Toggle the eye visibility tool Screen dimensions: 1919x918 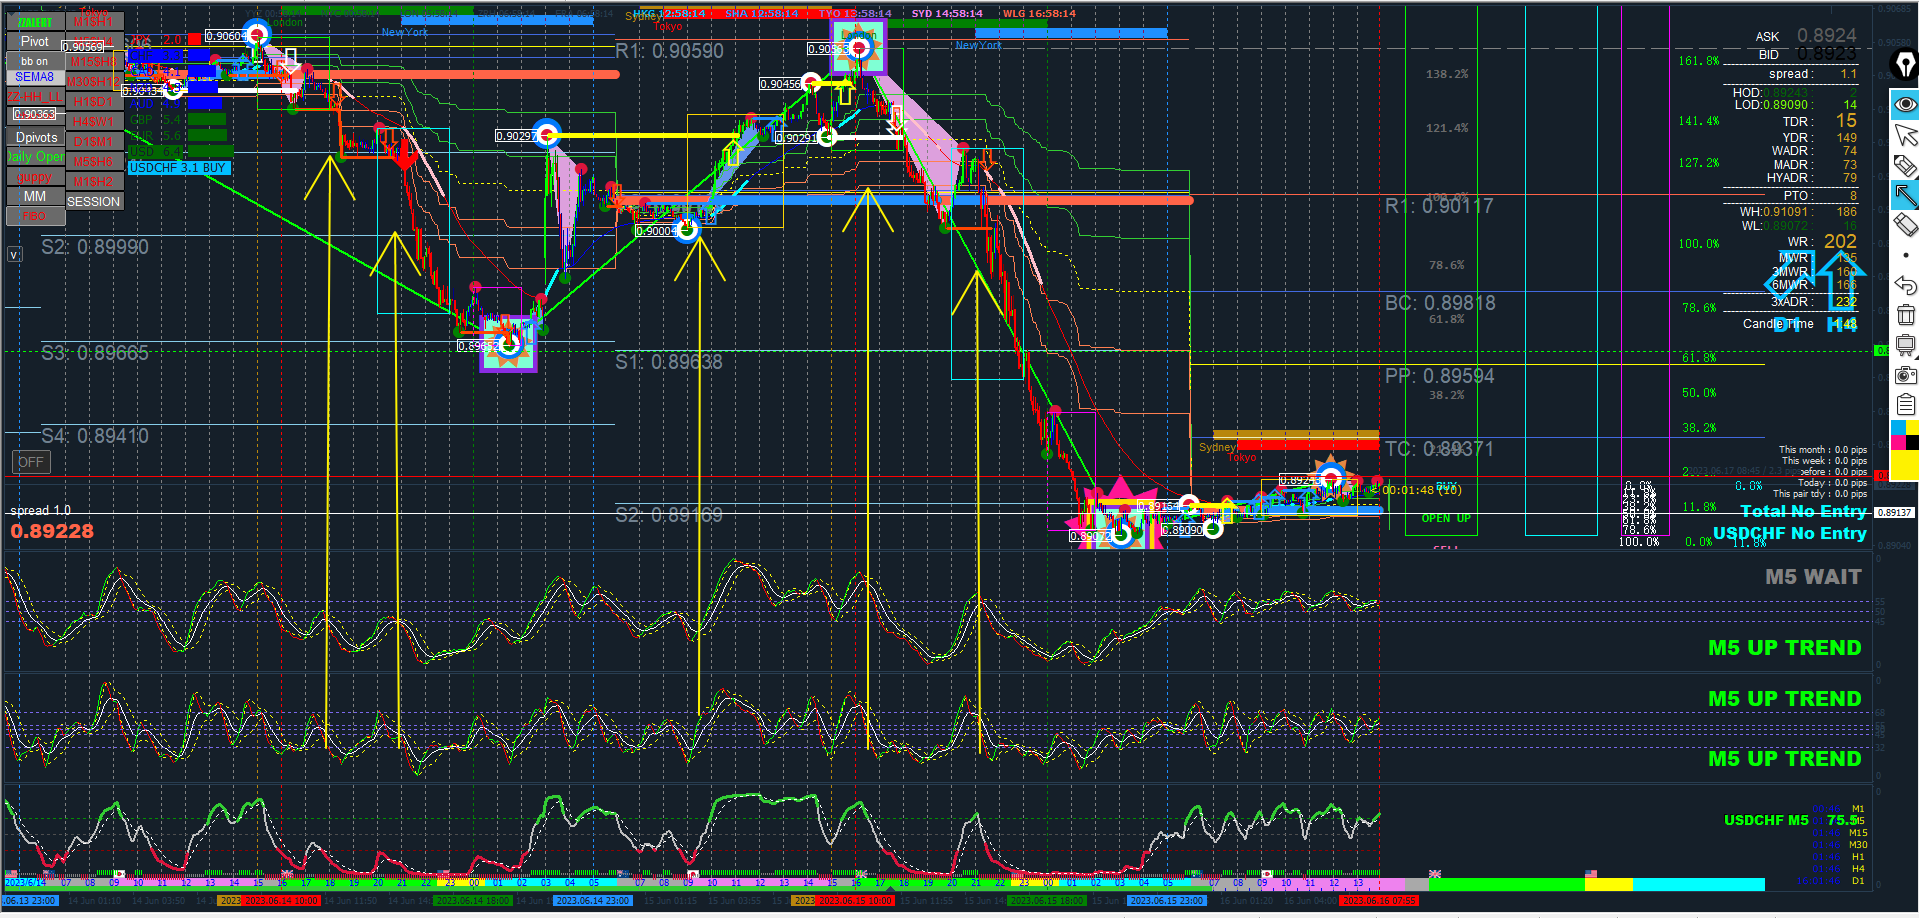tap(1905, 104)
